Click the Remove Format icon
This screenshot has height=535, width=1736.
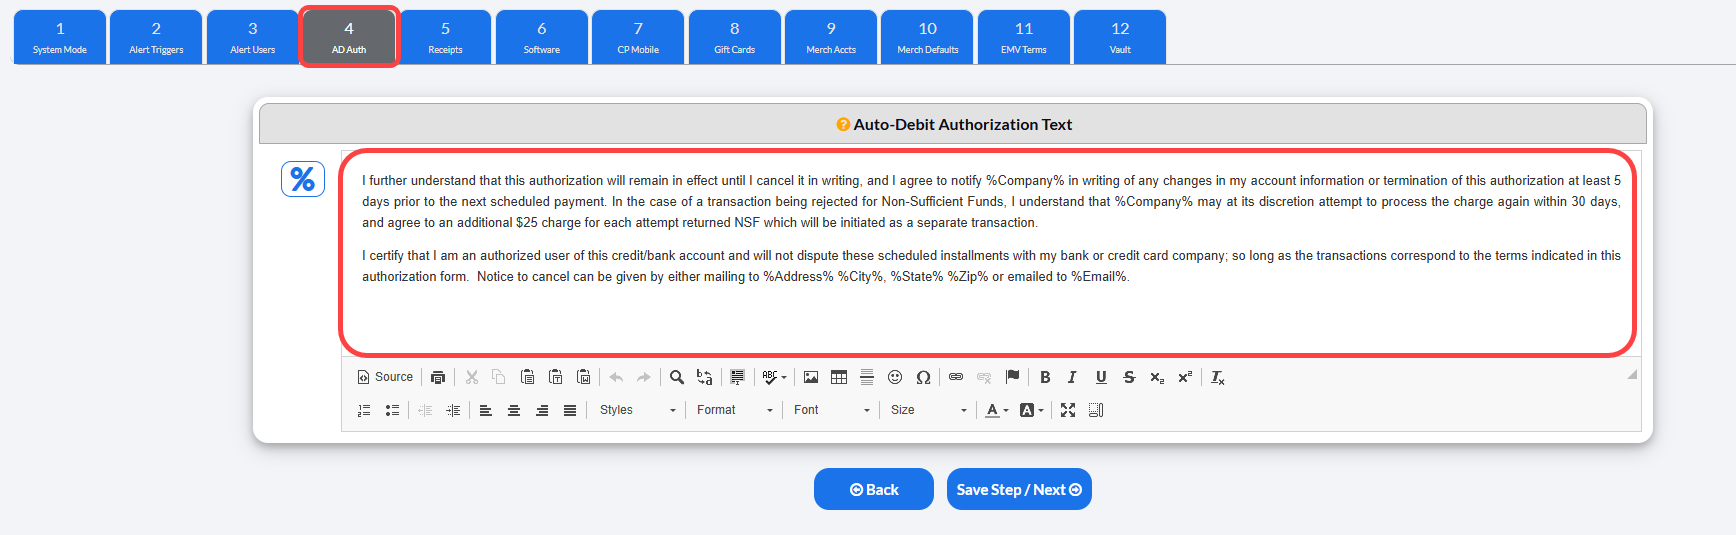click(x=1217, y=377)
